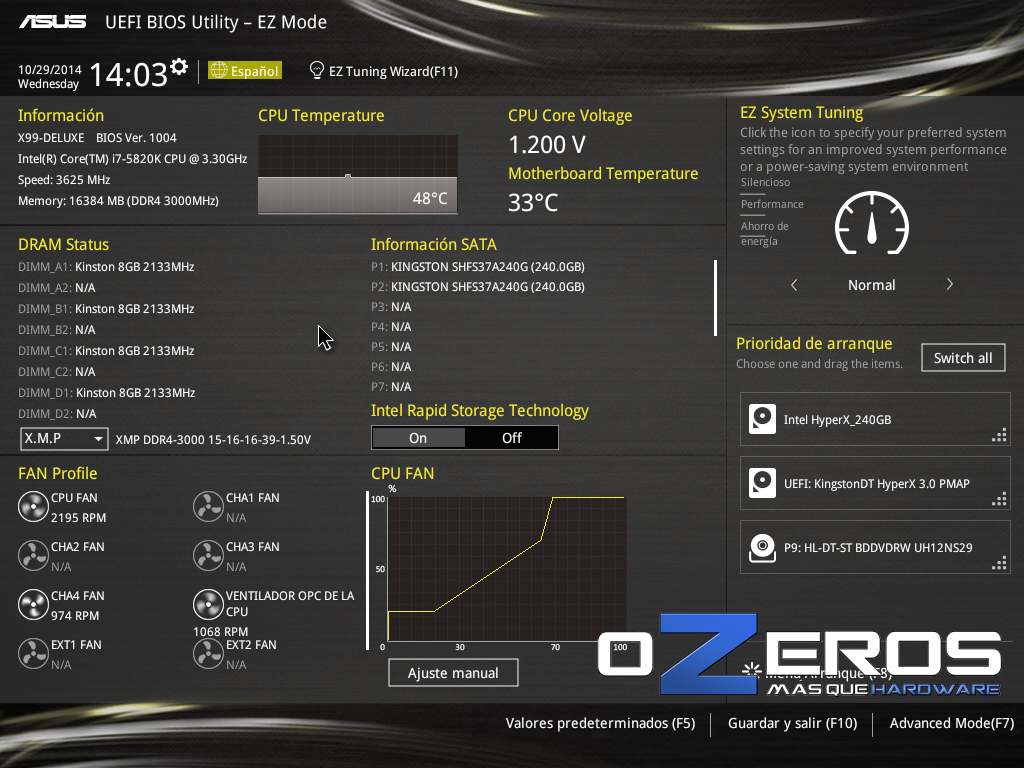This screenshot has width=1024, height=768.
Task: Select the Silencioso tuning option
Action: tap(765, 182)
